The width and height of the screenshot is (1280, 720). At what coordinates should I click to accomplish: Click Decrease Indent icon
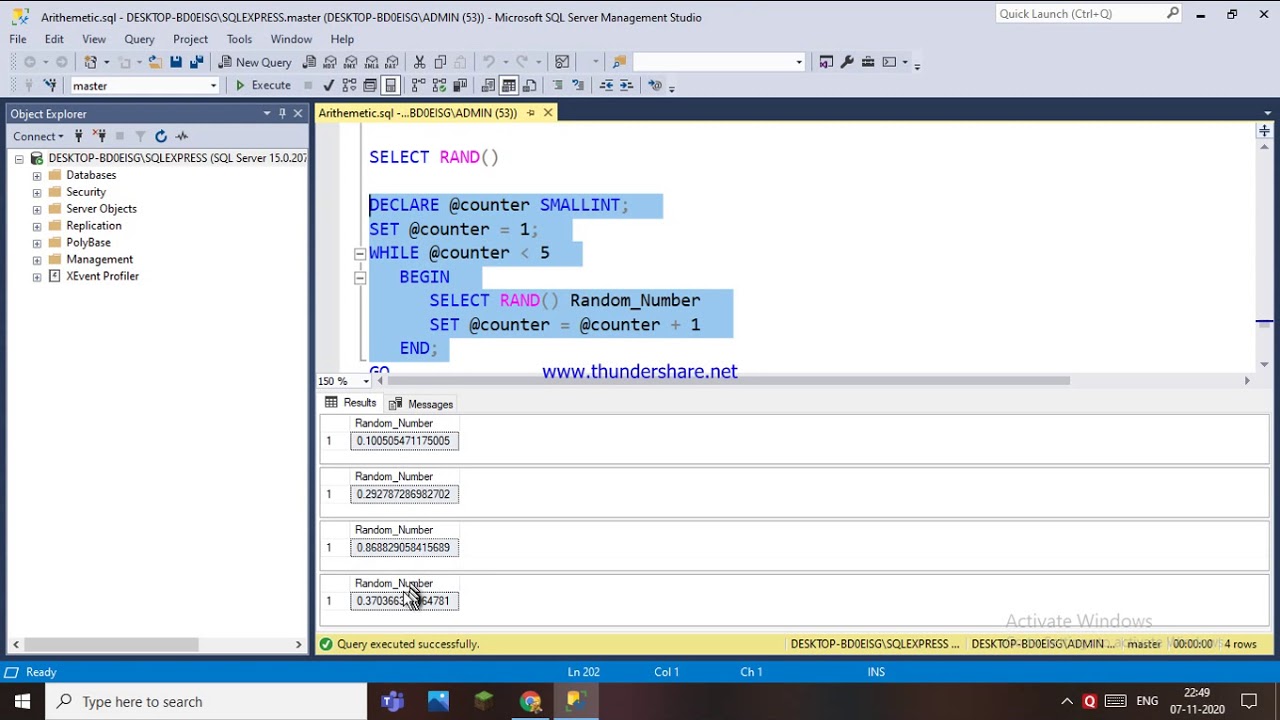606,85
